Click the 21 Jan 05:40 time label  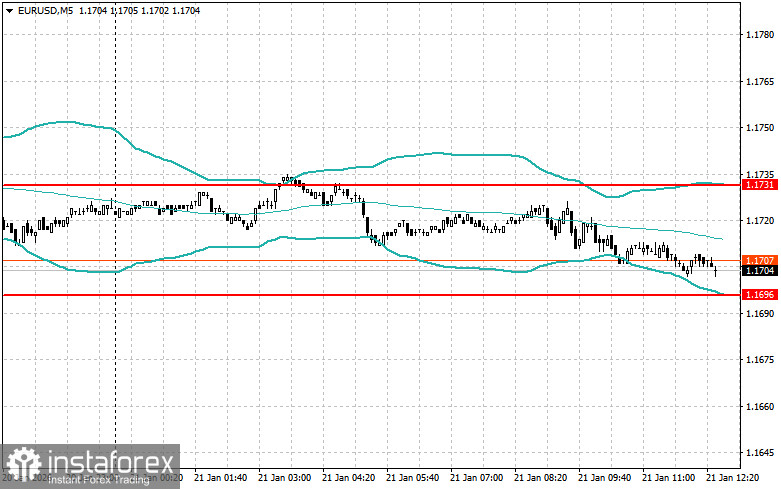tap(412, 478)
